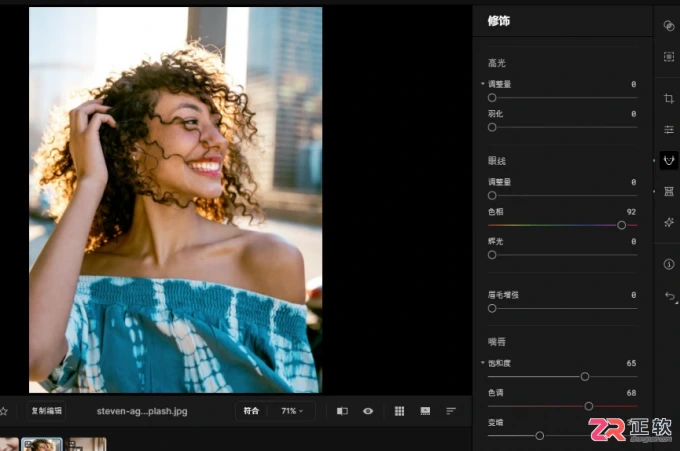This screenshot has height=451, width=680.
Task: Select the first partially visible filmstrip thumbnail
Action: 9,444
